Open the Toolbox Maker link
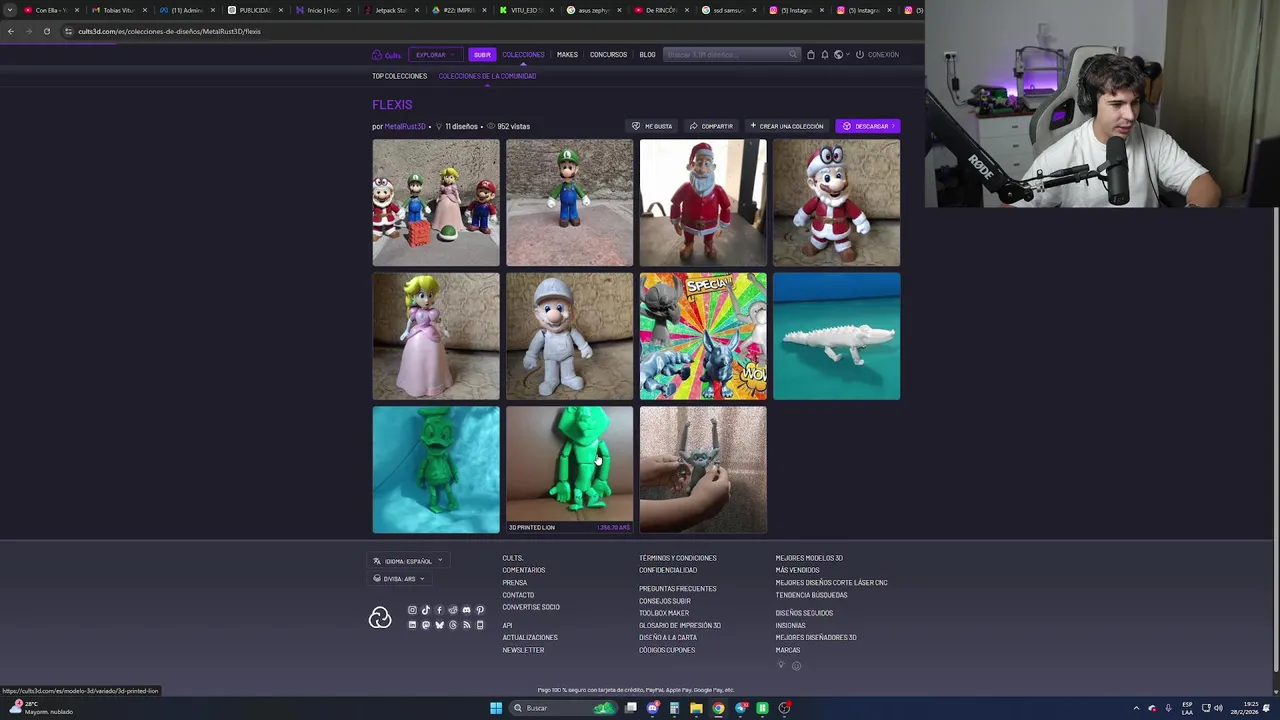The width and height of the screenshot is (1280, 720). 664,613
